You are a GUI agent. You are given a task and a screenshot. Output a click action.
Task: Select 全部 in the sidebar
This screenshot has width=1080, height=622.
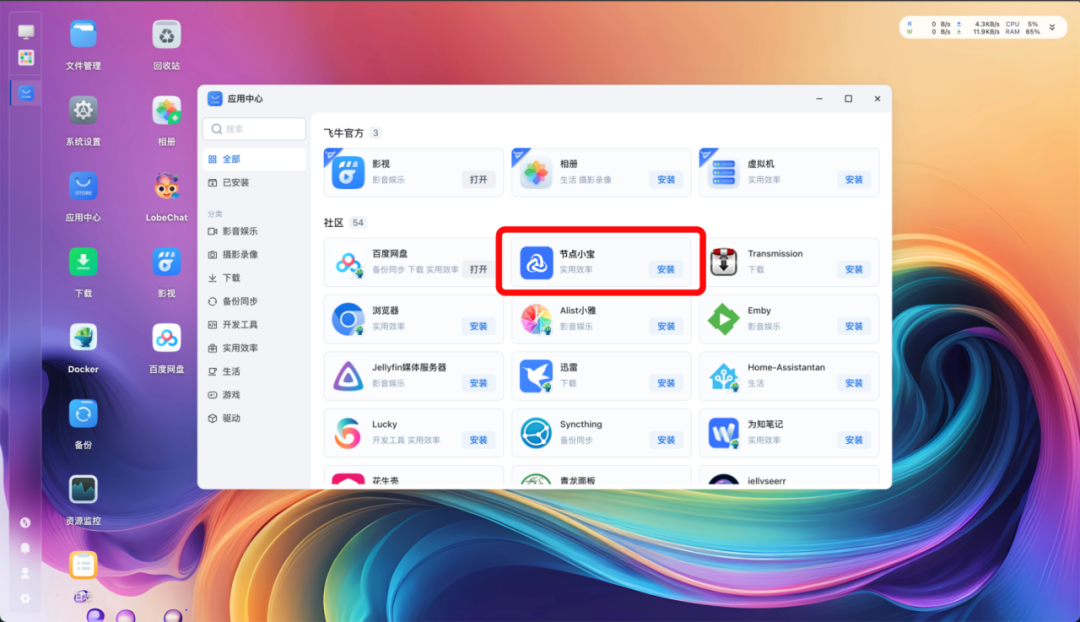coord(254,159)
